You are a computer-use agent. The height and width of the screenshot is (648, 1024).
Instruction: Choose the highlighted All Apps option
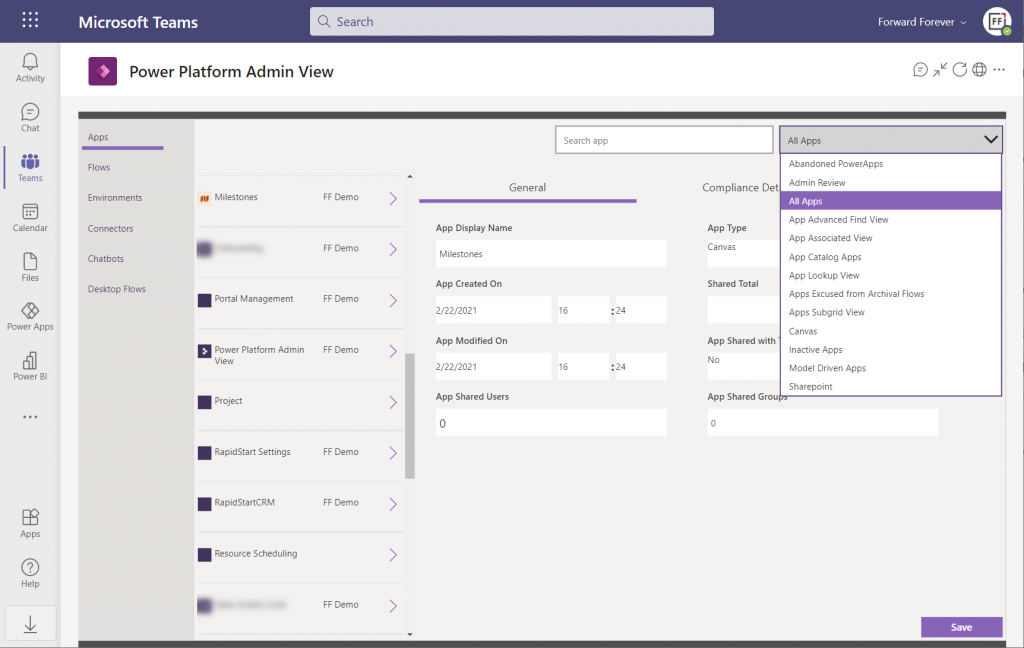[891, 201]
